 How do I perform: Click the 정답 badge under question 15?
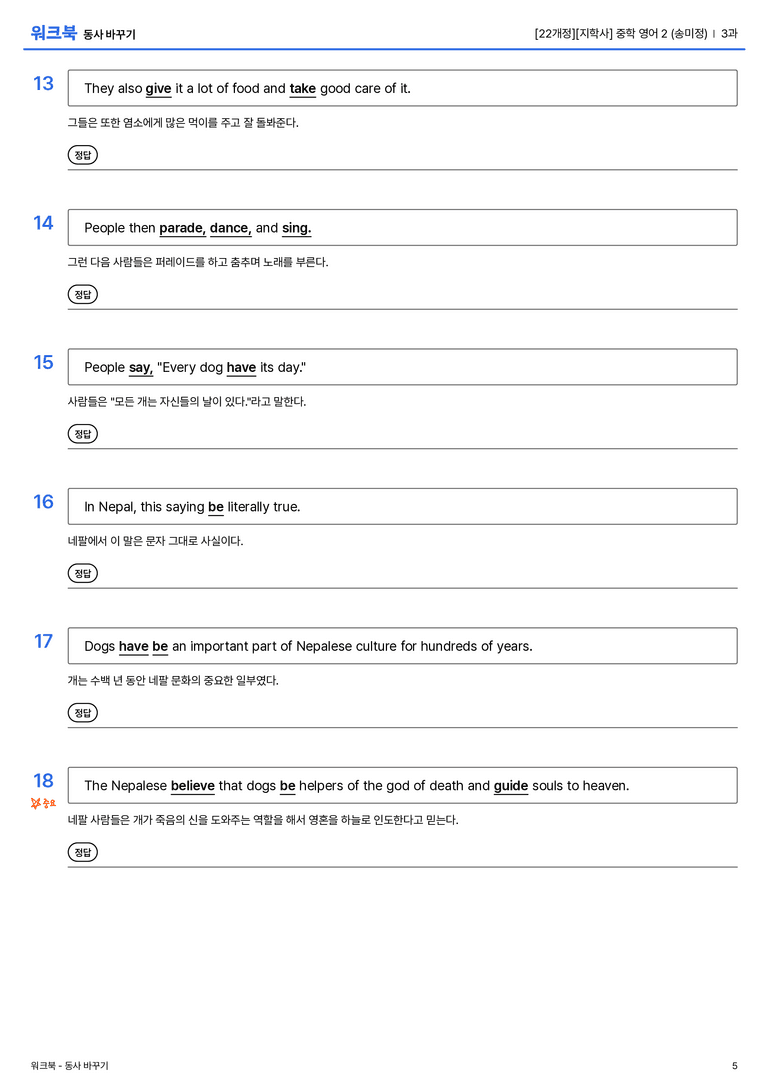coord(82,433)
